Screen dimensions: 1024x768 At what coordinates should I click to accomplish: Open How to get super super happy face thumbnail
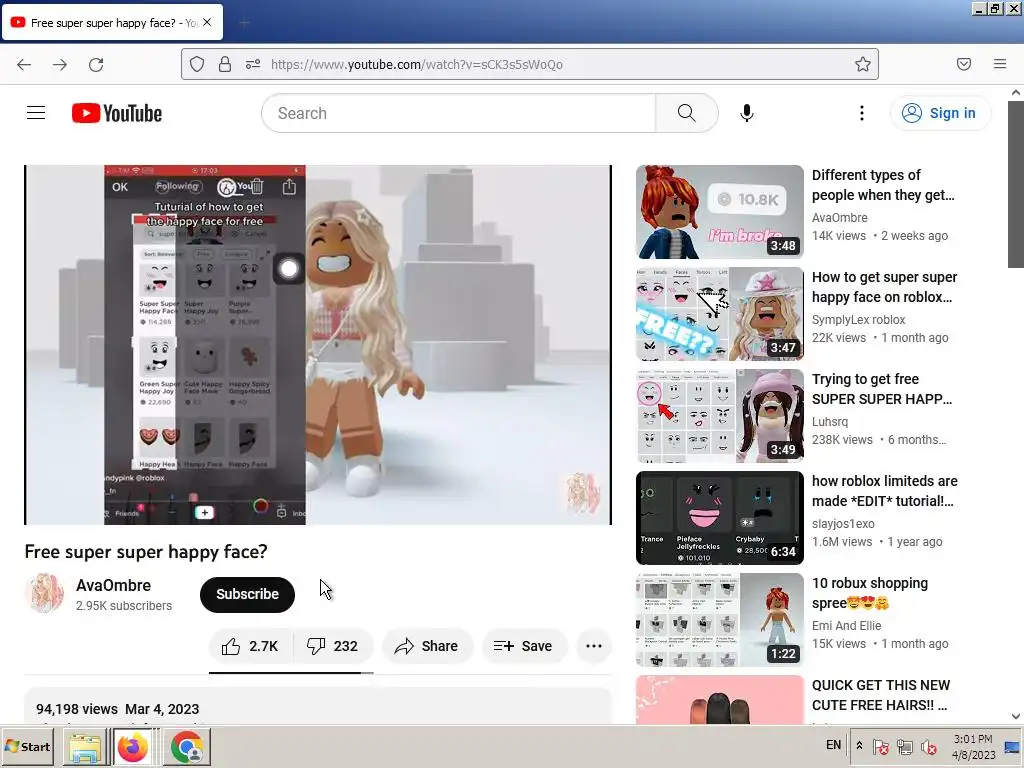(720, 313)
